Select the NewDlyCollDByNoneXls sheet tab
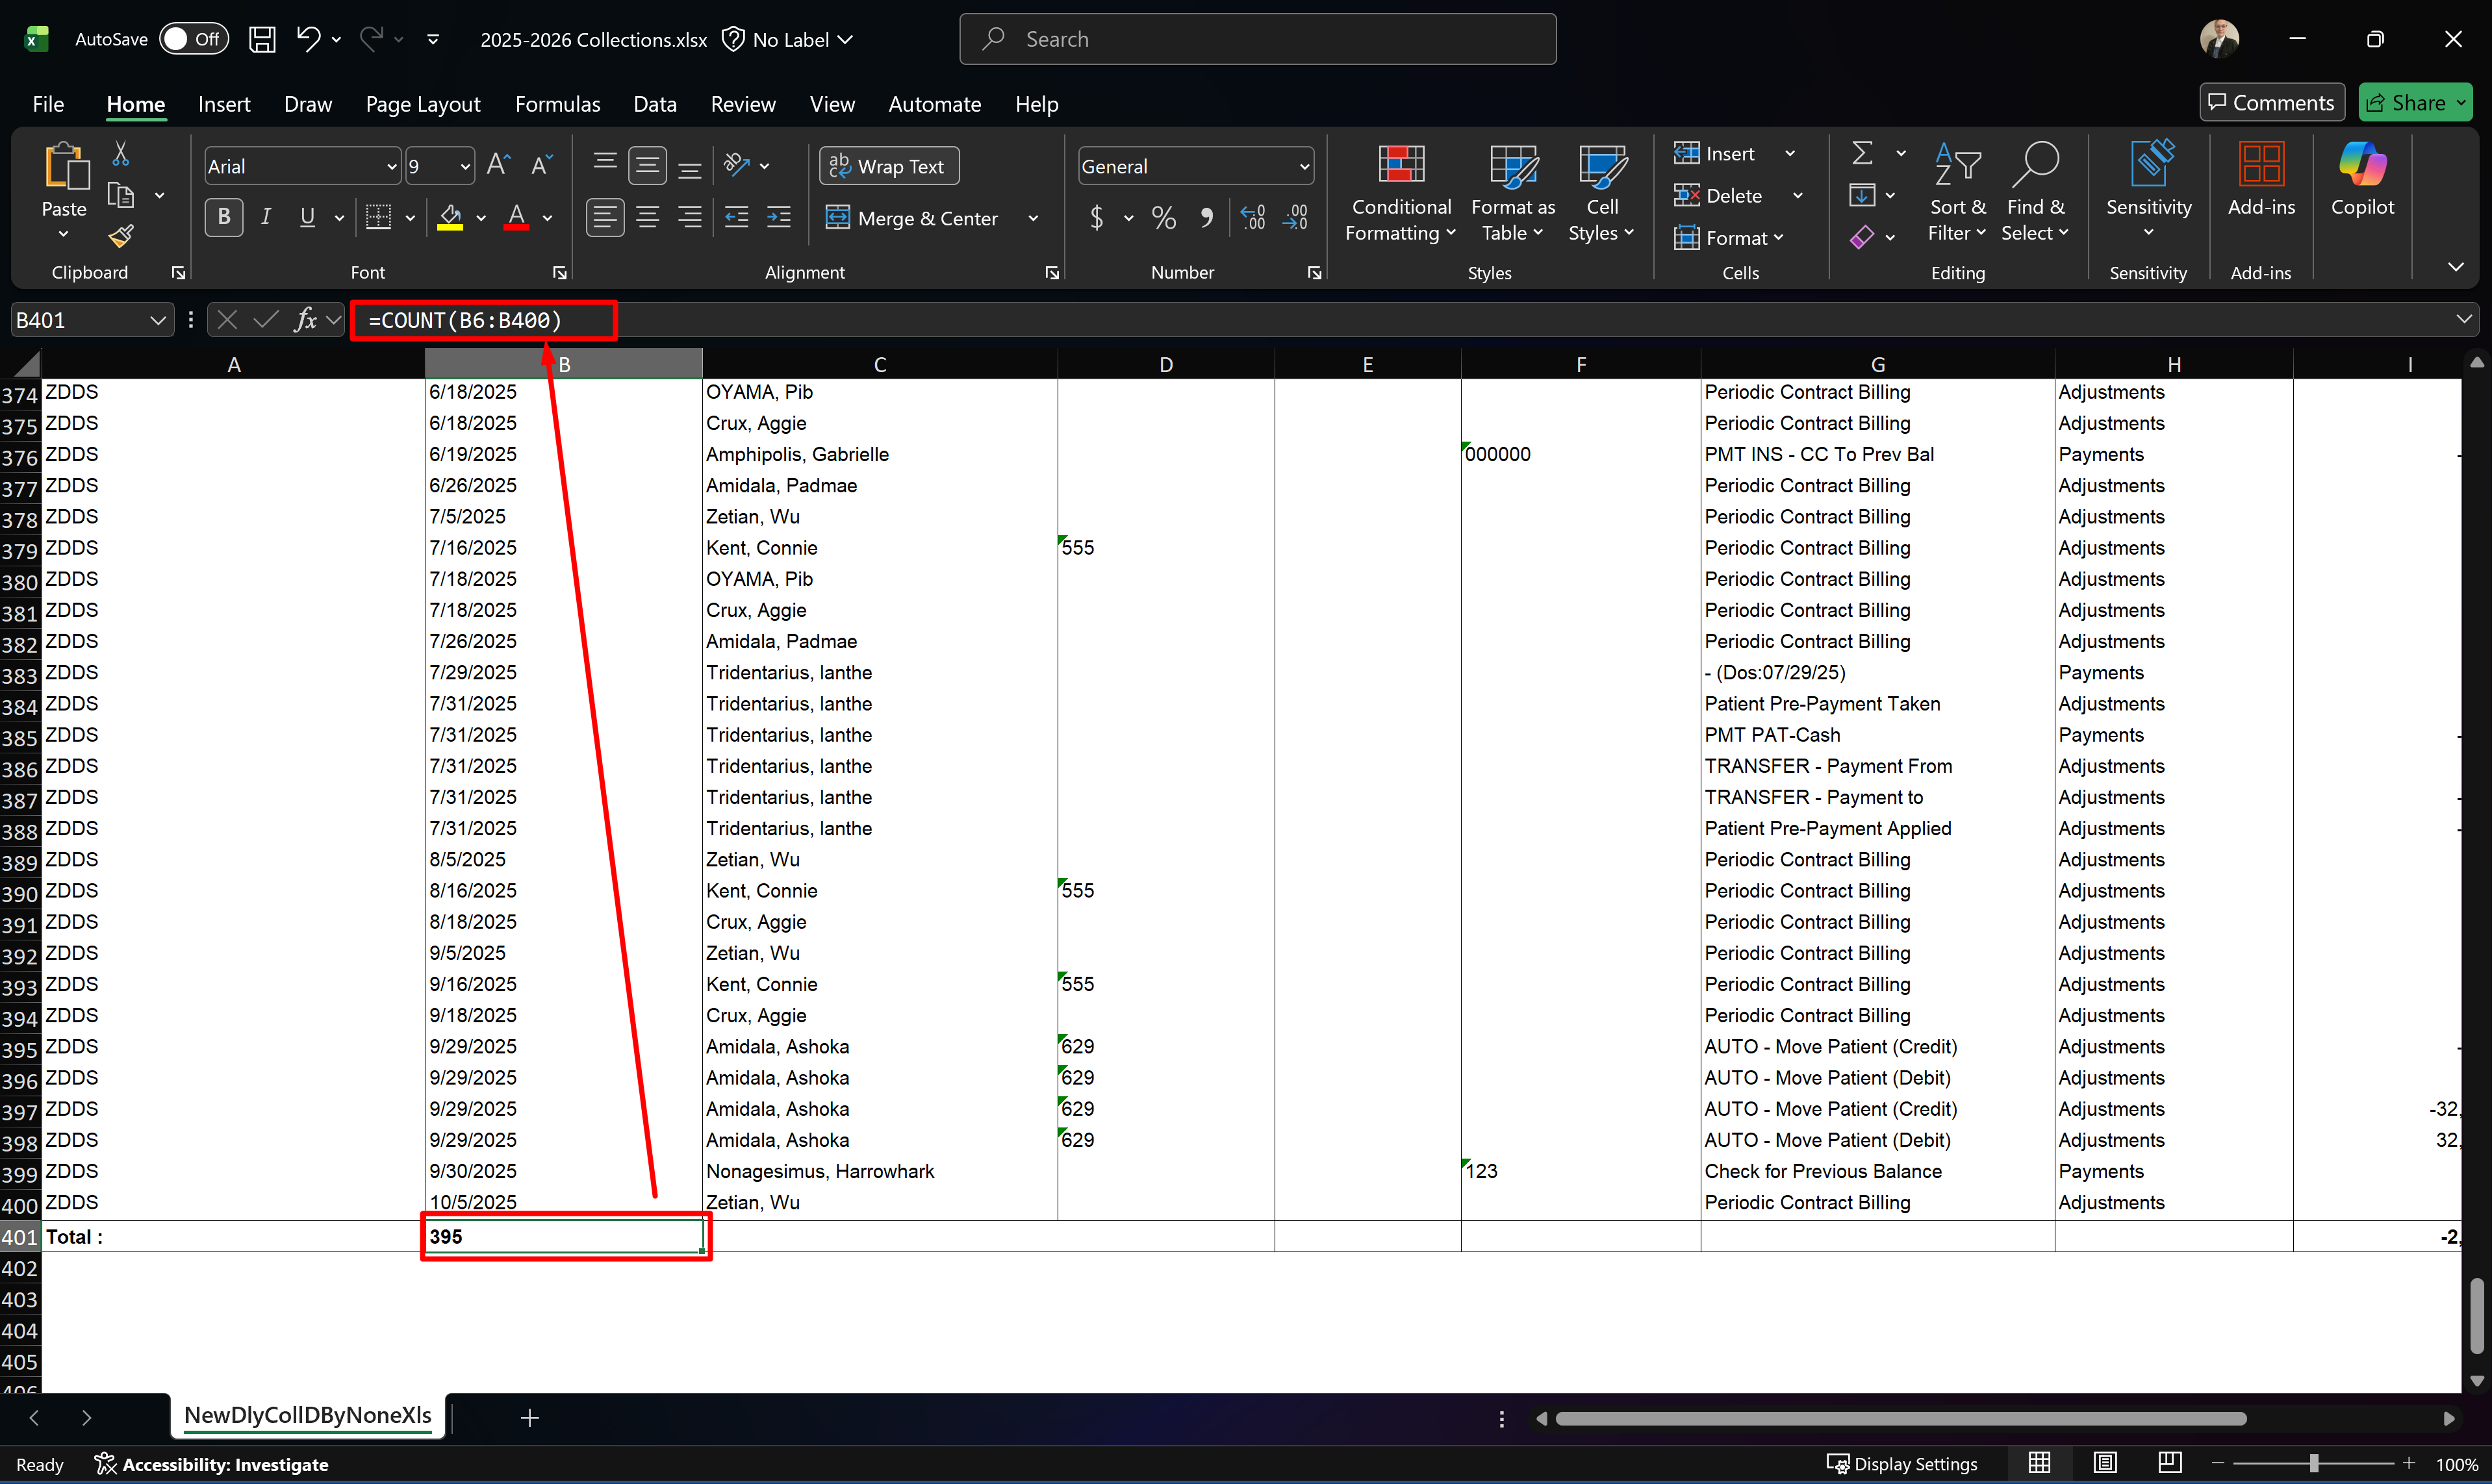The width and height of the screenshot is (2492, 1484). coord(308,1415)
